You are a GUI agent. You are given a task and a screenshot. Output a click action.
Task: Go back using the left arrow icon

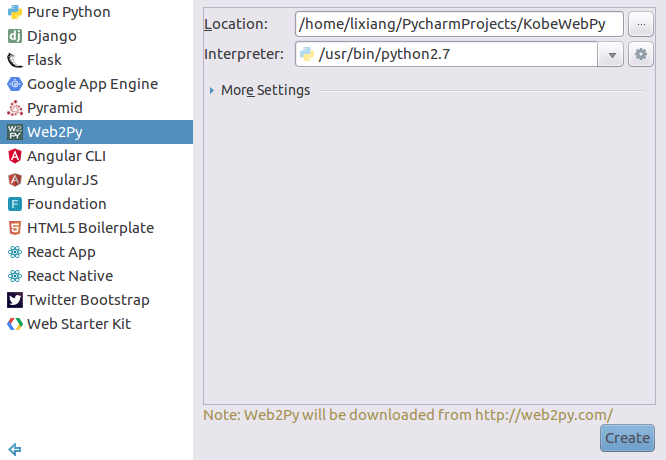point(15,449)
